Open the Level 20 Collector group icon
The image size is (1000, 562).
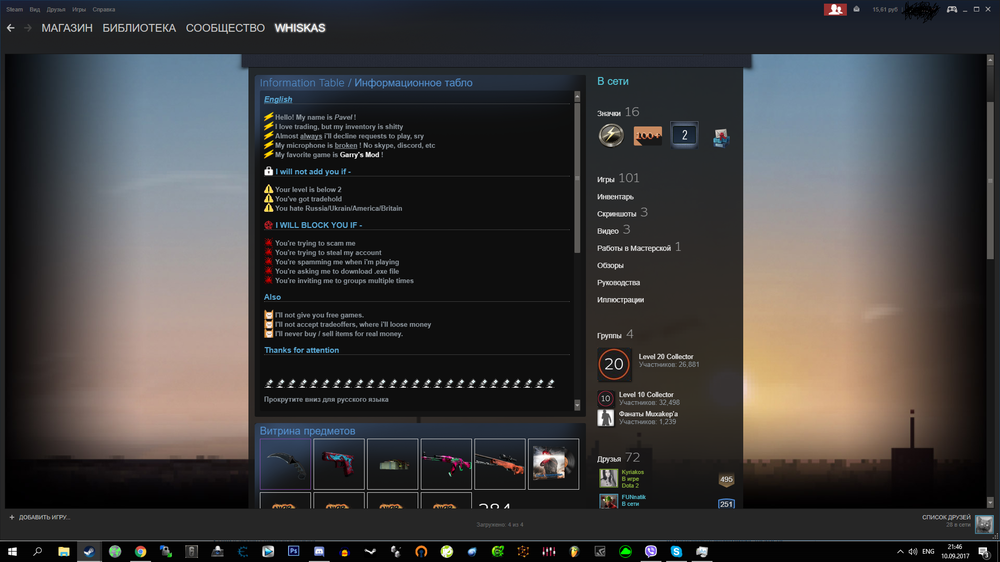(x=614, y=365)
